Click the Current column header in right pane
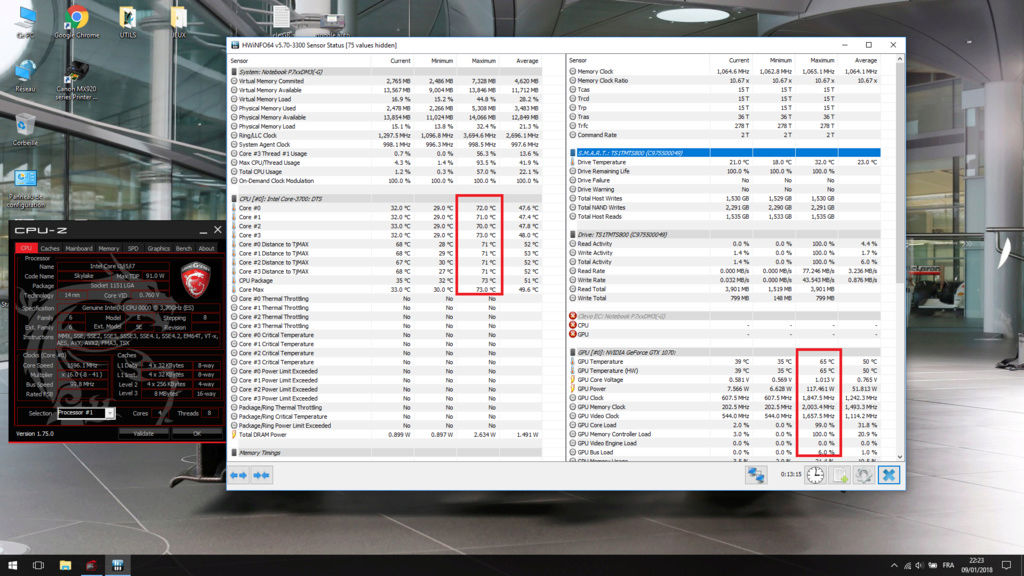This screenshot has height=576, width=1024. 739,60
